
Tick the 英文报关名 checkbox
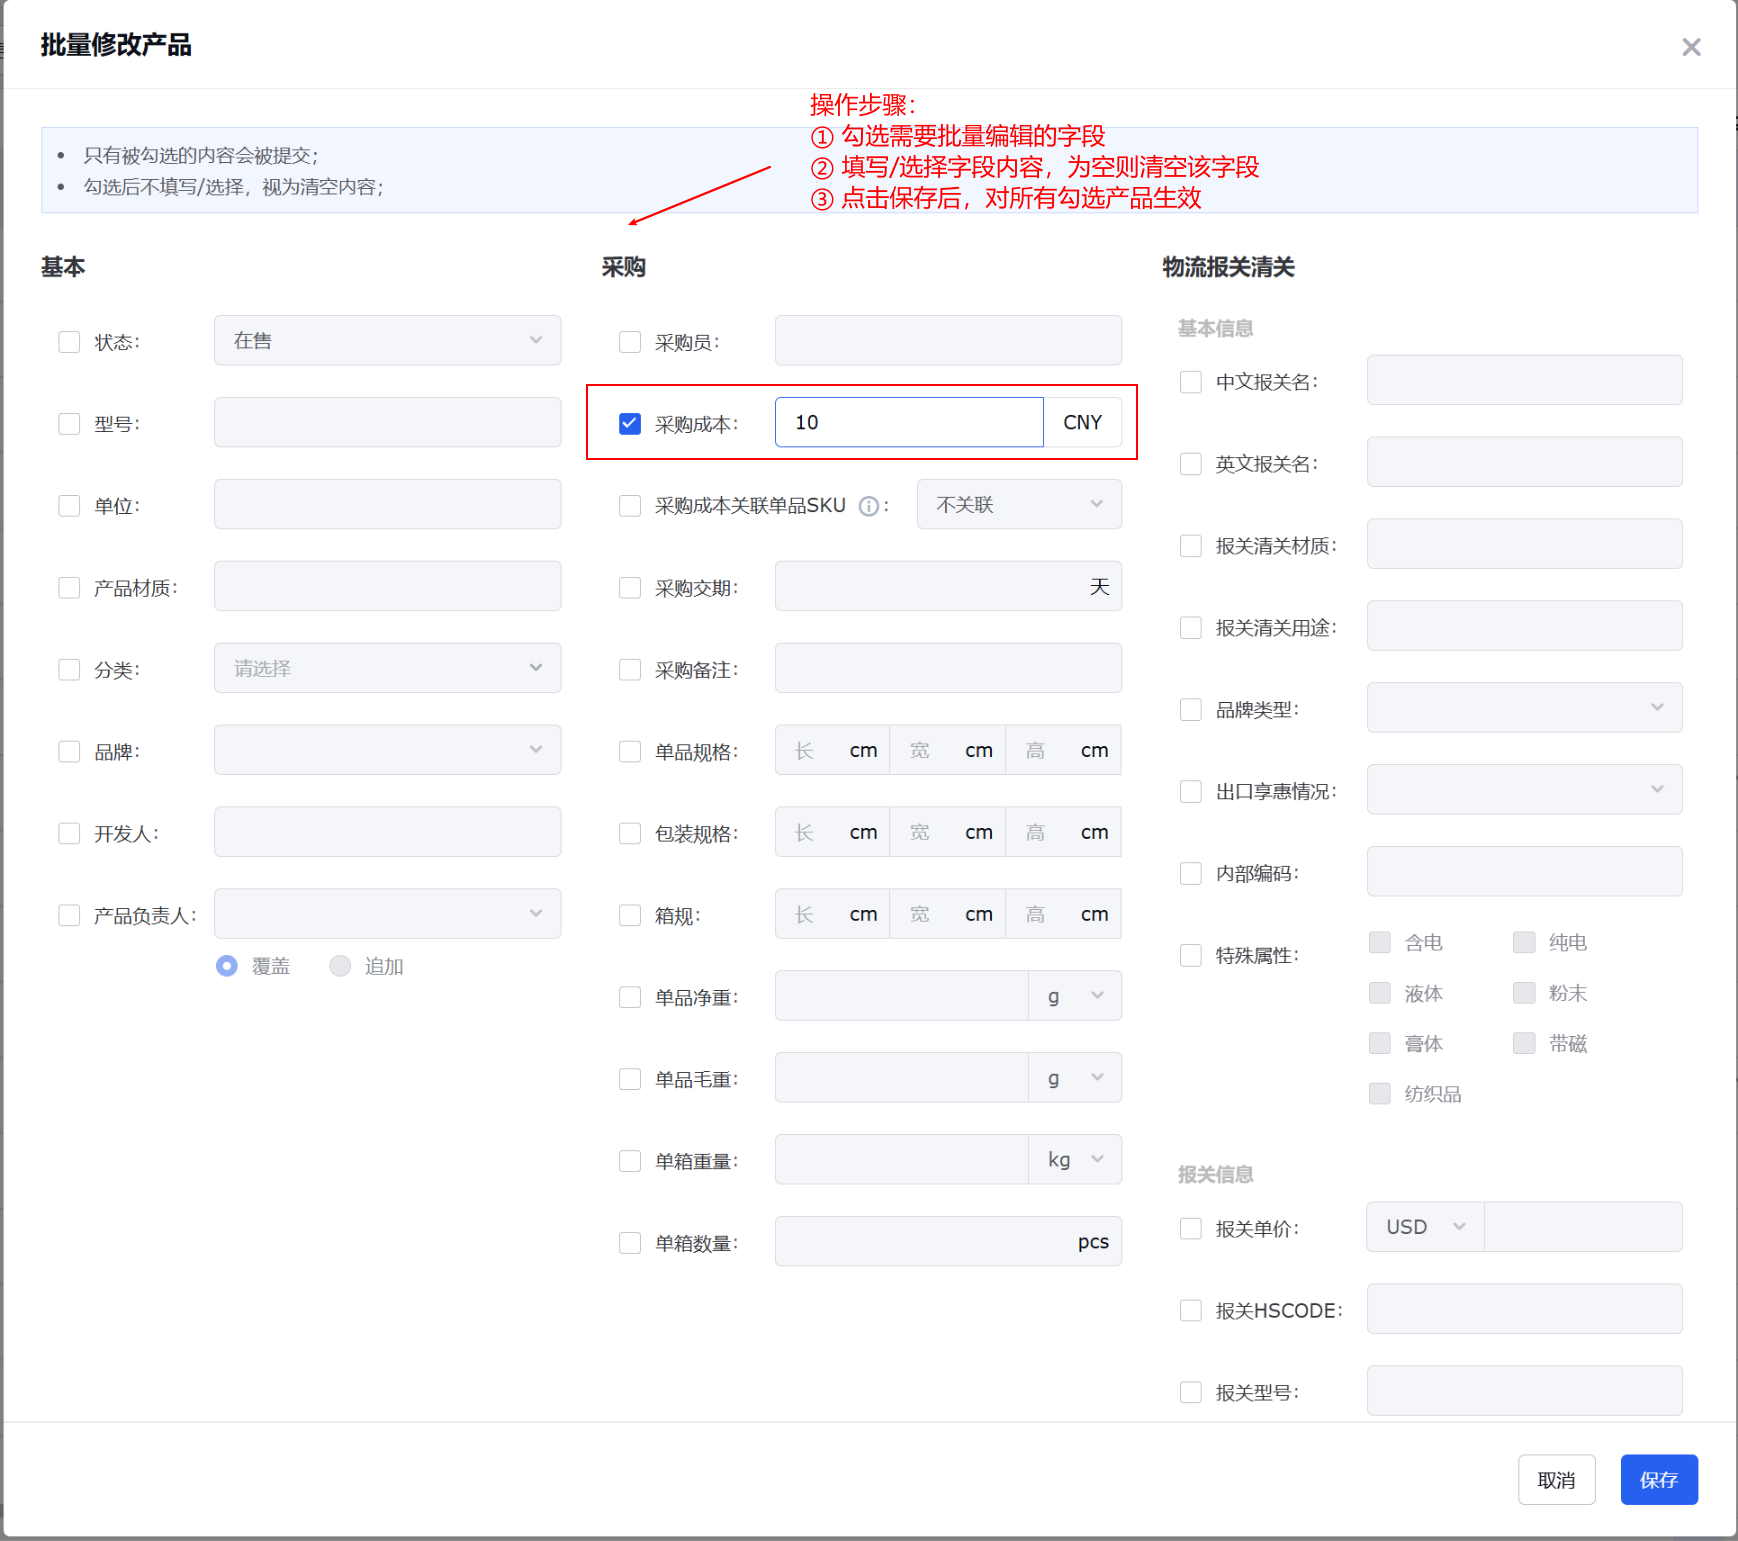click(x=1191, y=464)
